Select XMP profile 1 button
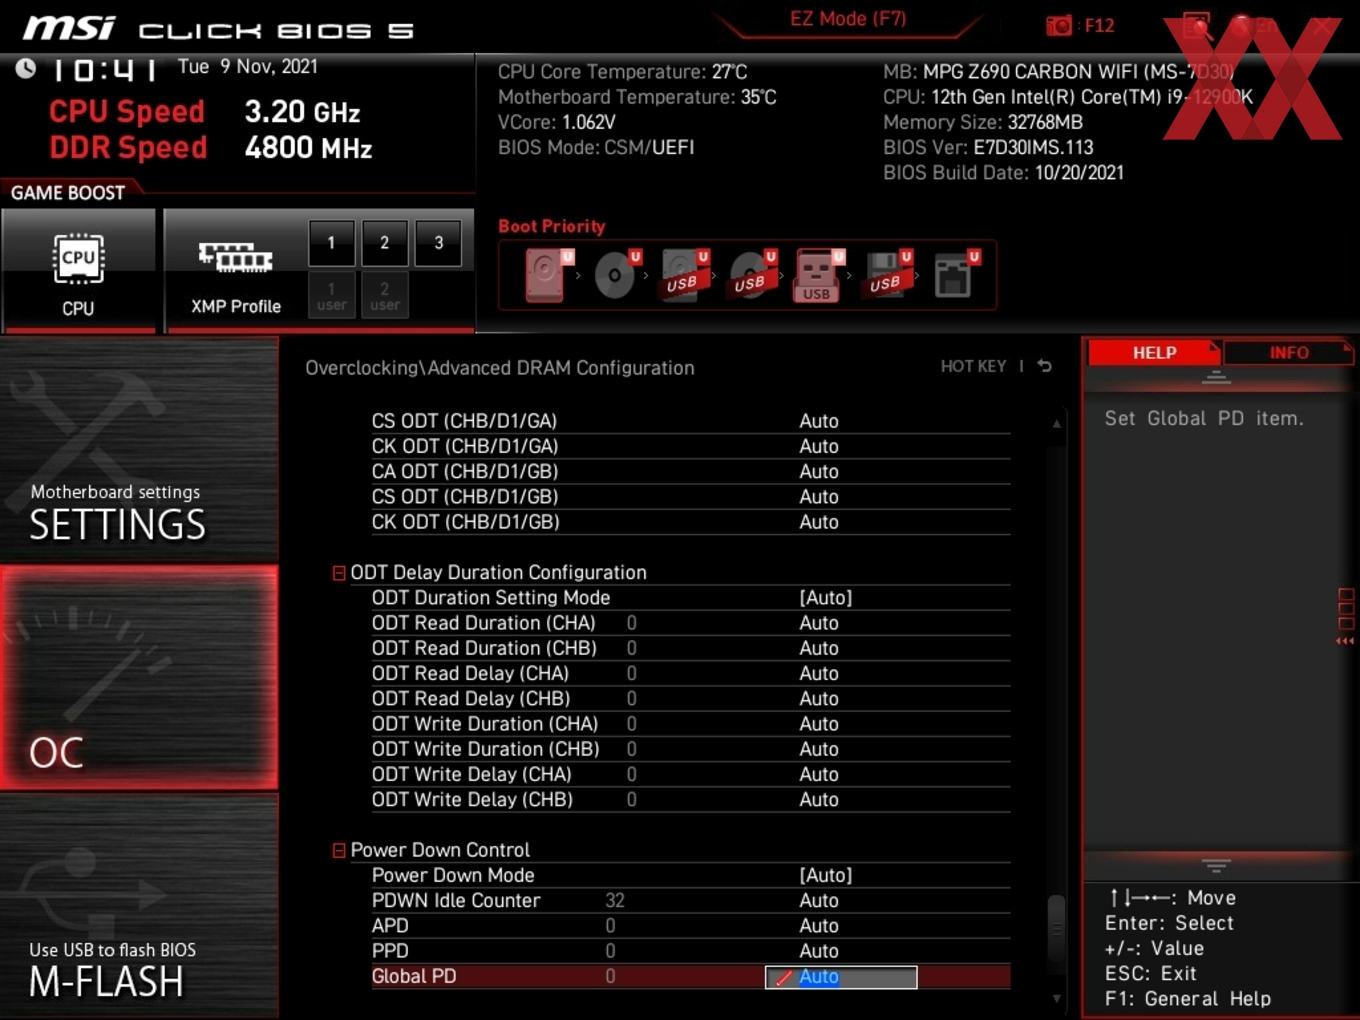1360x1020 pixels. click(332, 243)
